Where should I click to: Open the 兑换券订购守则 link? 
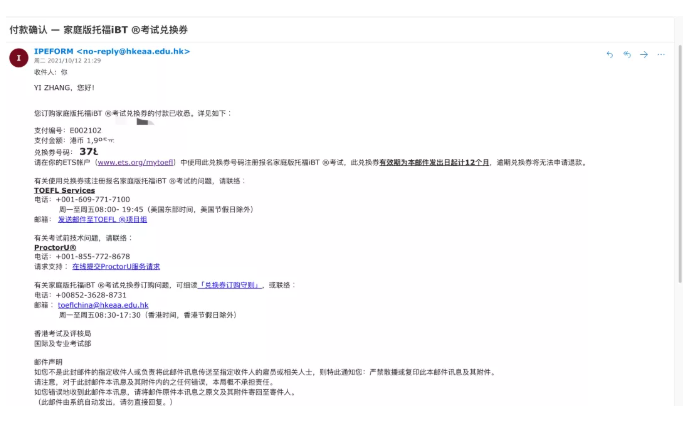coord(230,285)
